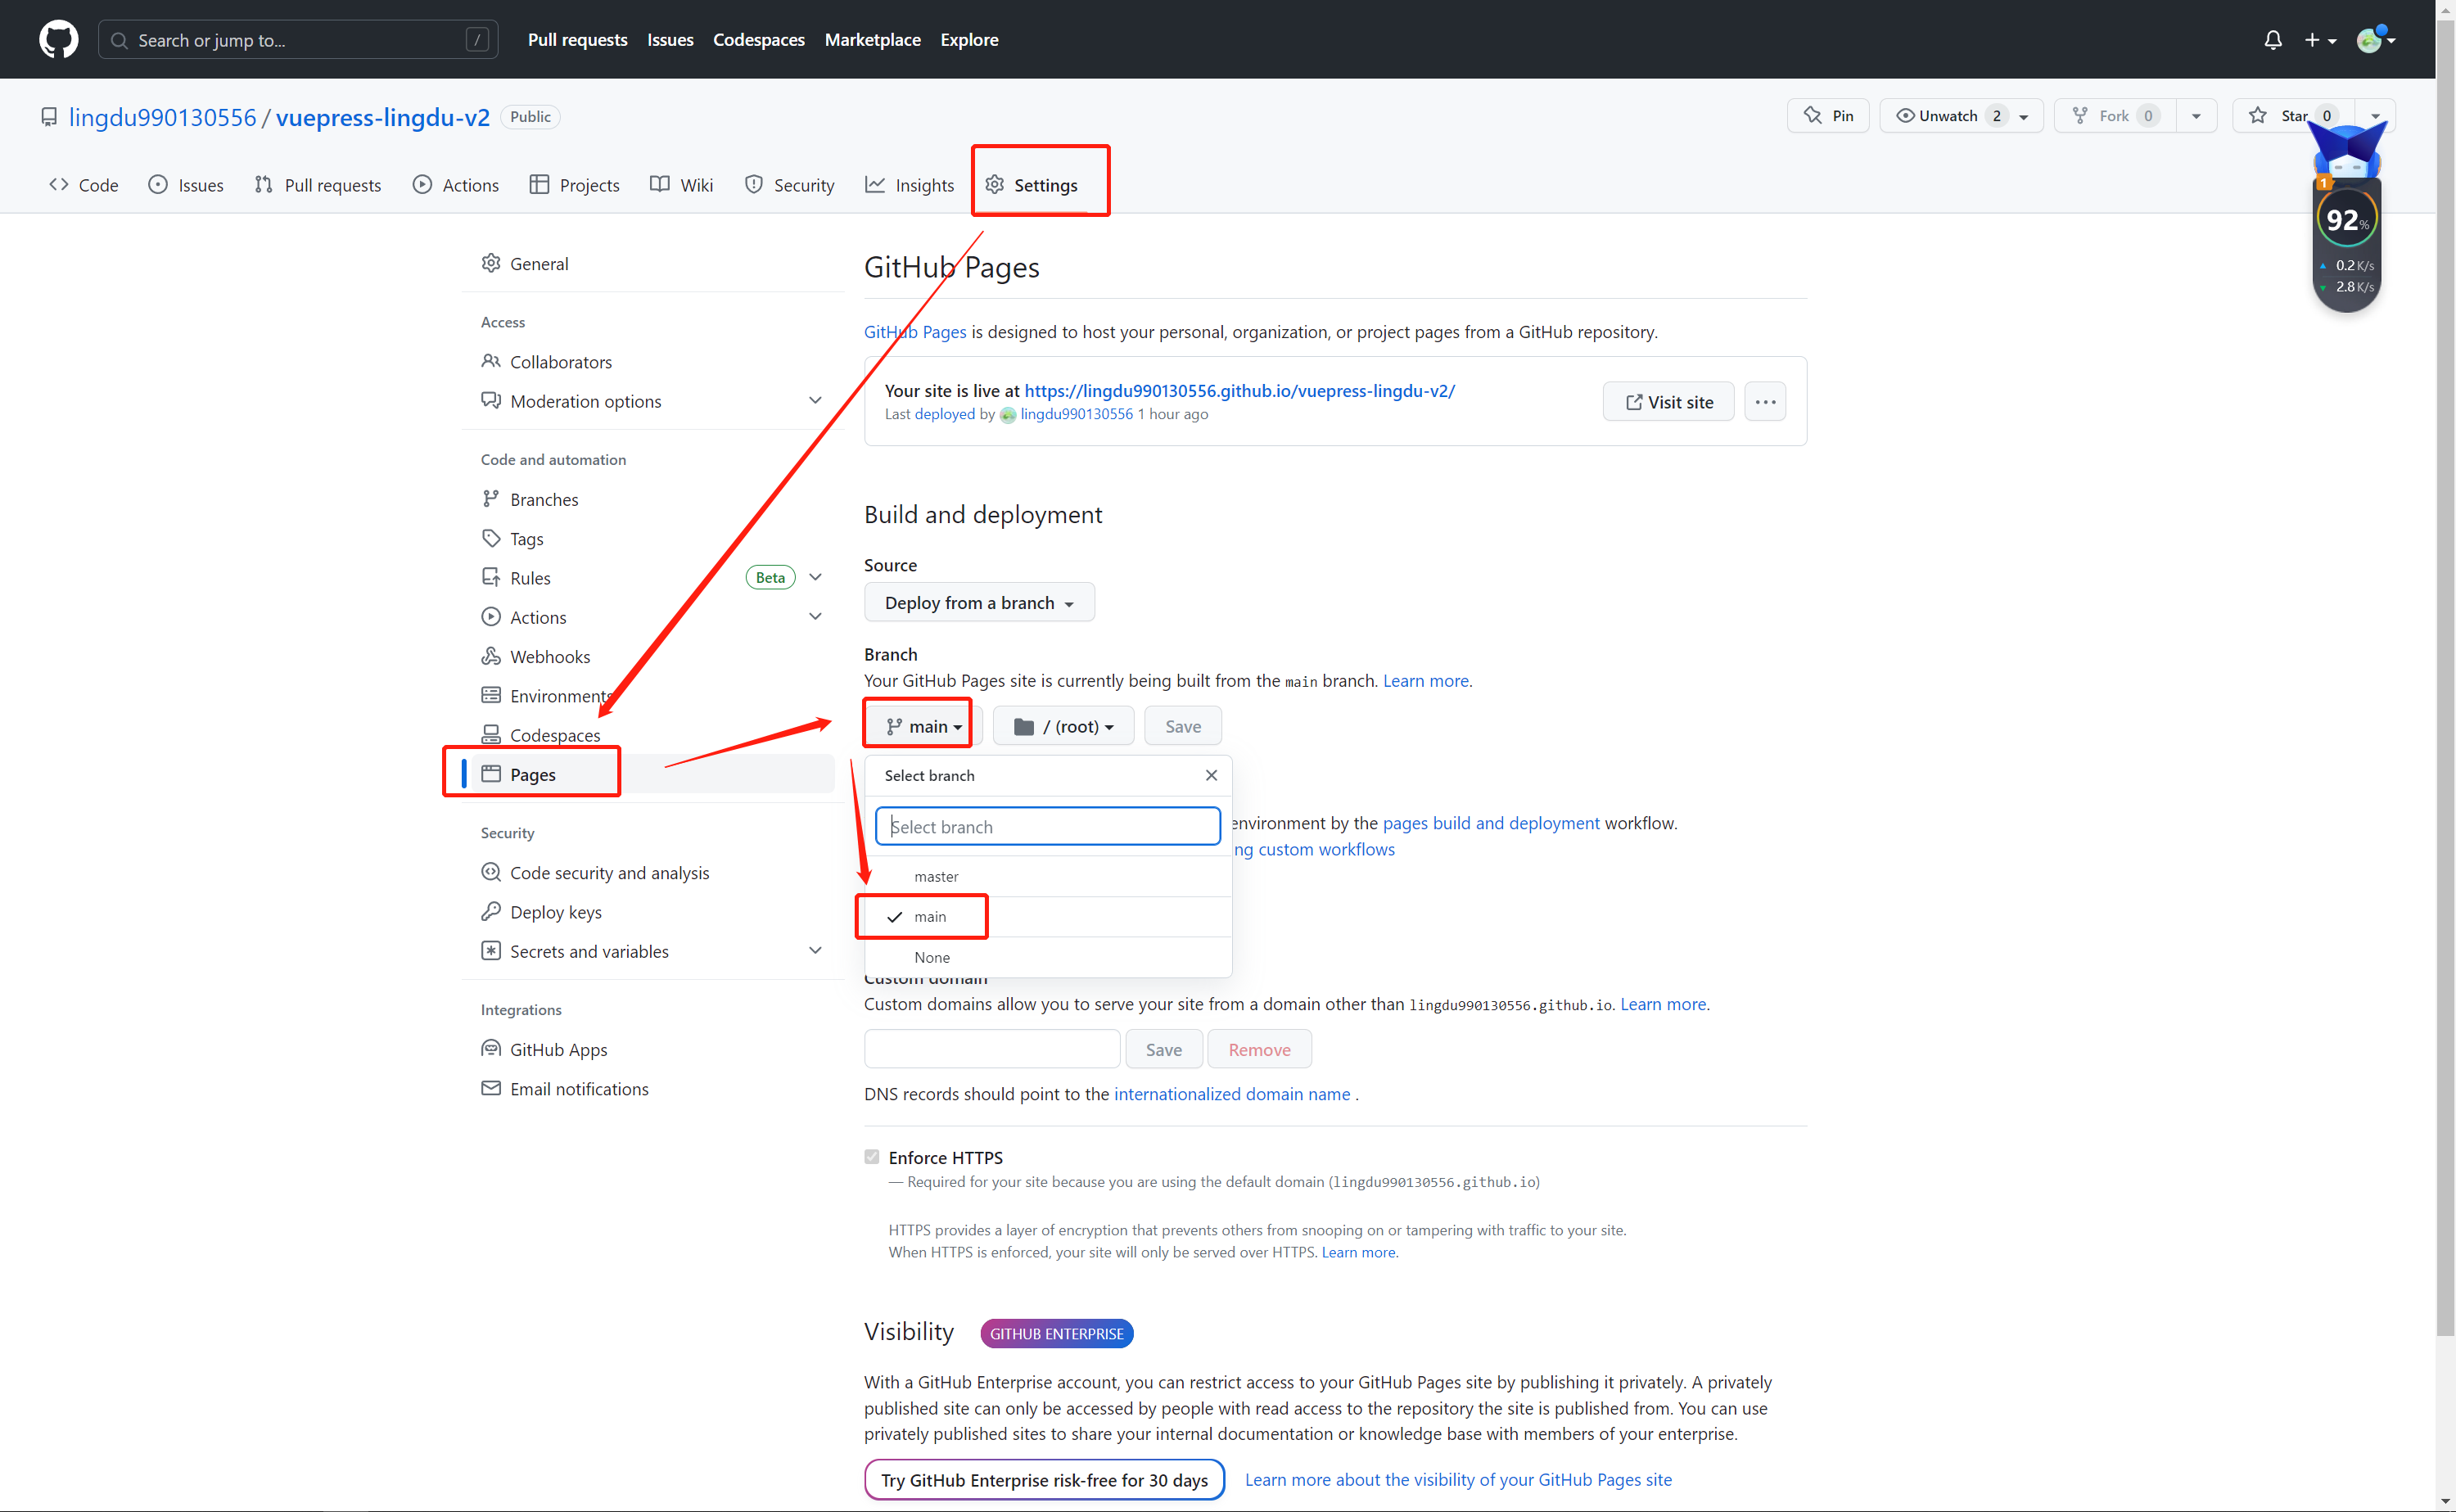Close the Select branch popup
The image size is (2456, 1512).
tap(1211, 775)
